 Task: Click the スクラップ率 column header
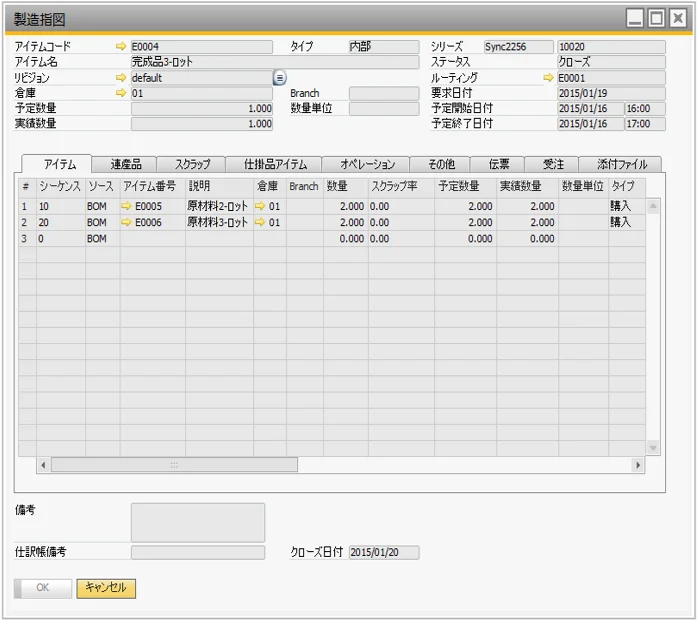pos(401,186)
